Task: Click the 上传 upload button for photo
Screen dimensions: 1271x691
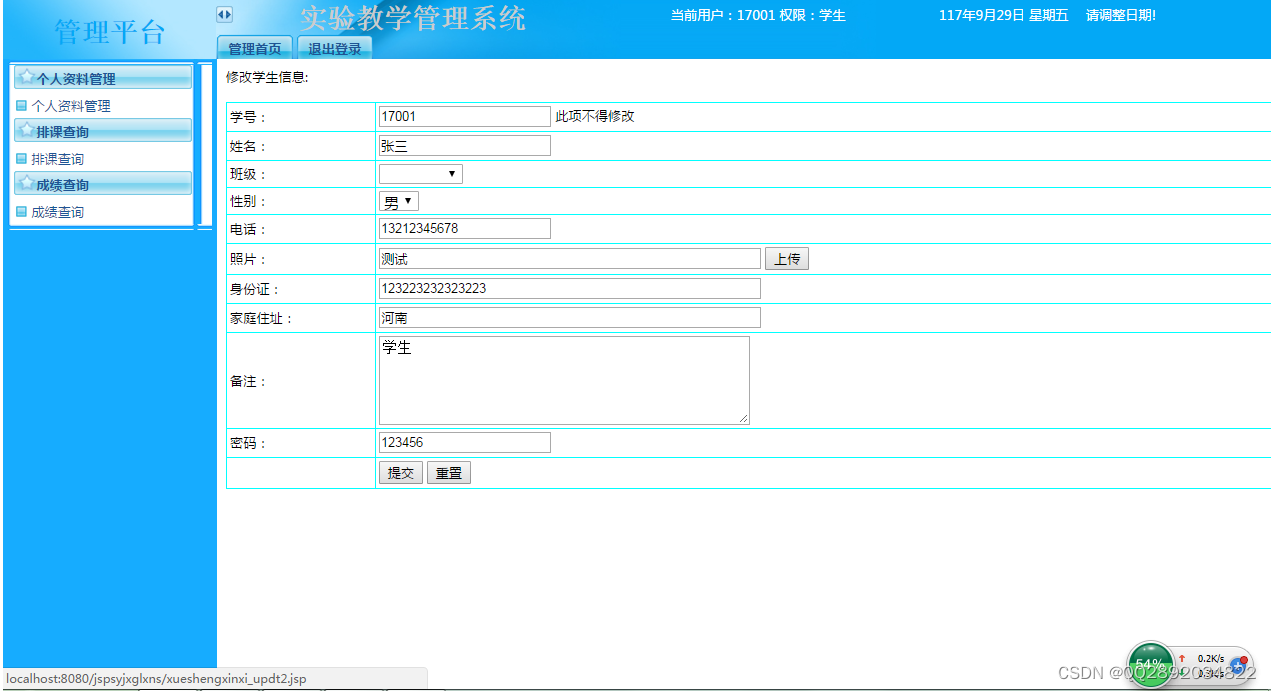Action: pyautogui.click(x=786, y=258)
